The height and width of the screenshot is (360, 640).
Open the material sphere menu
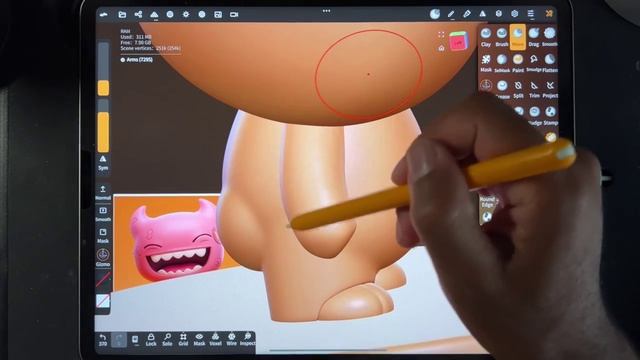pyautogui.click(x=170, y=14)
